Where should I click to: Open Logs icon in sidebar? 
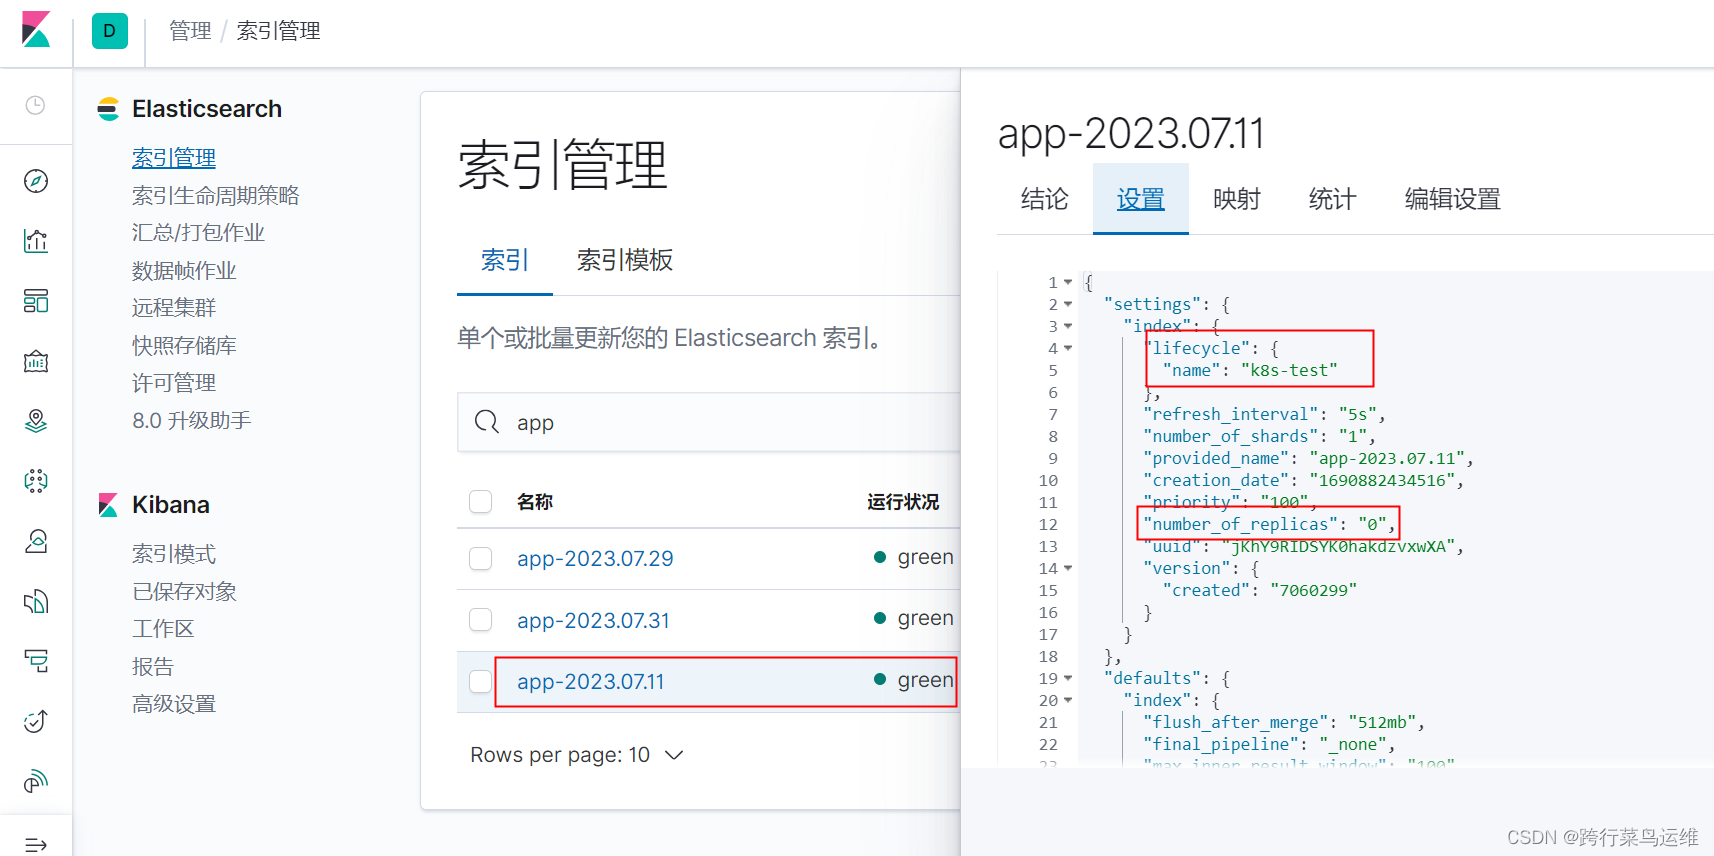(36, 601)
